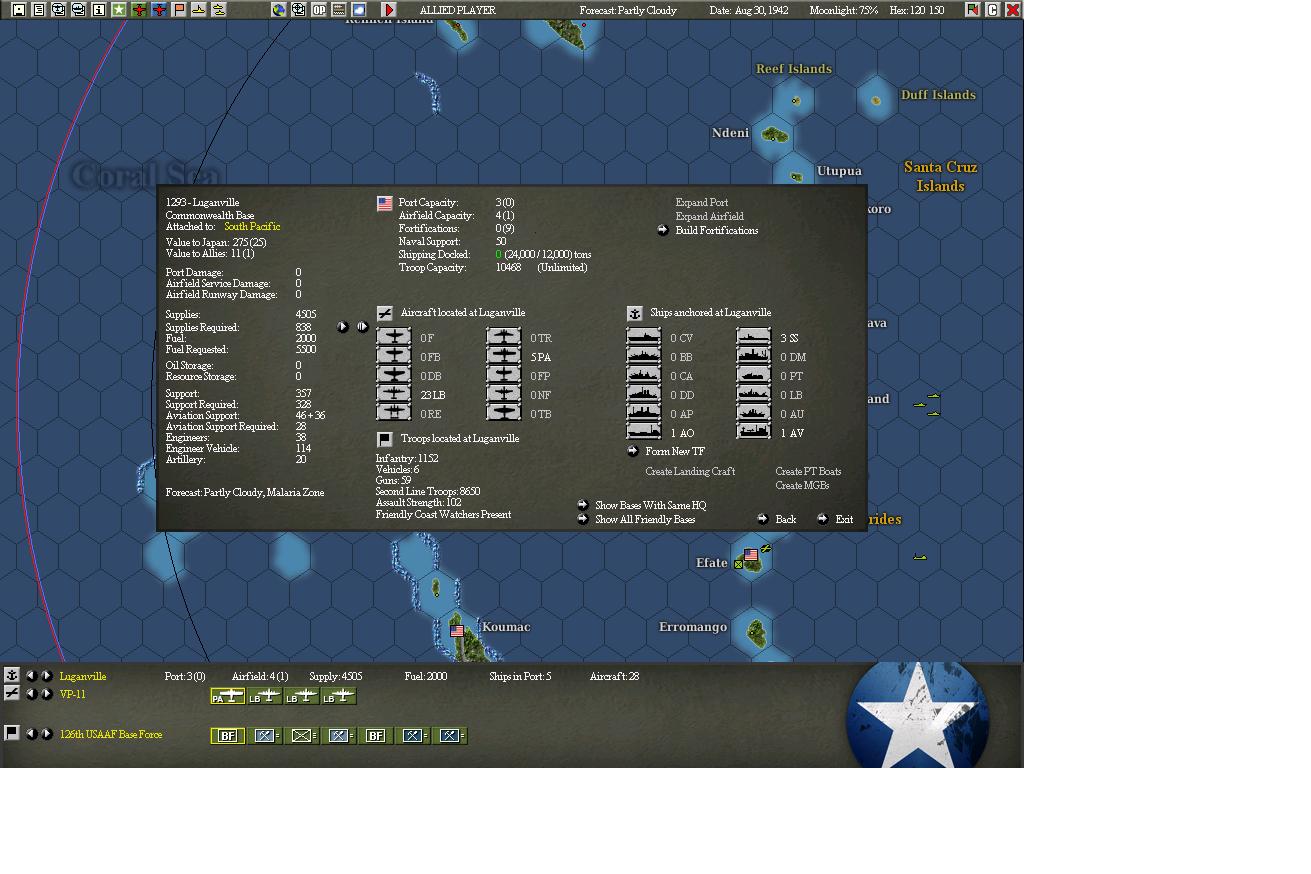Click Create PT Boats
Viewport: 1311px width, 874px height.
pos(808,472)
